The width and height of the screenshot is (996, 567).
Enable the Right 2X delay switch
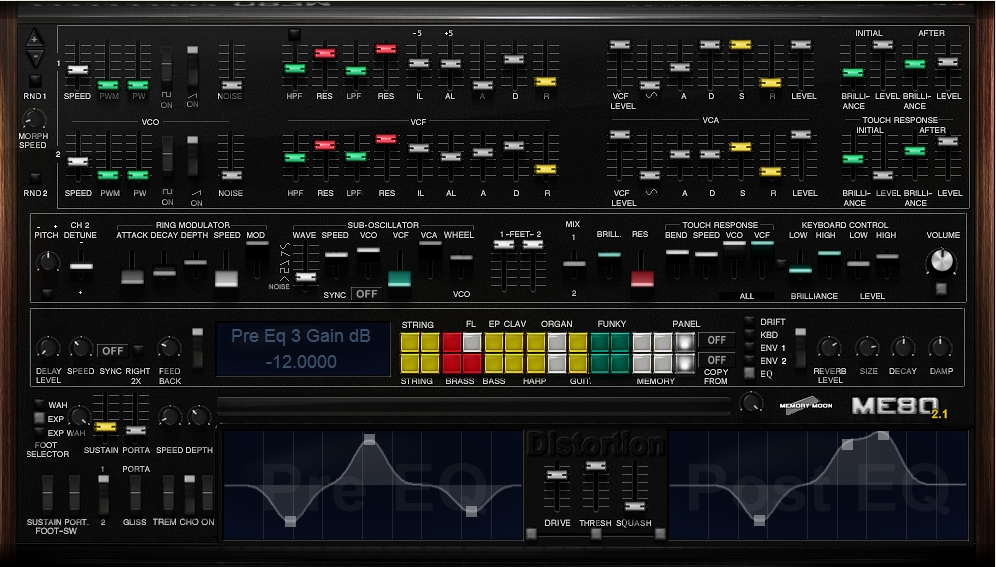136,350
